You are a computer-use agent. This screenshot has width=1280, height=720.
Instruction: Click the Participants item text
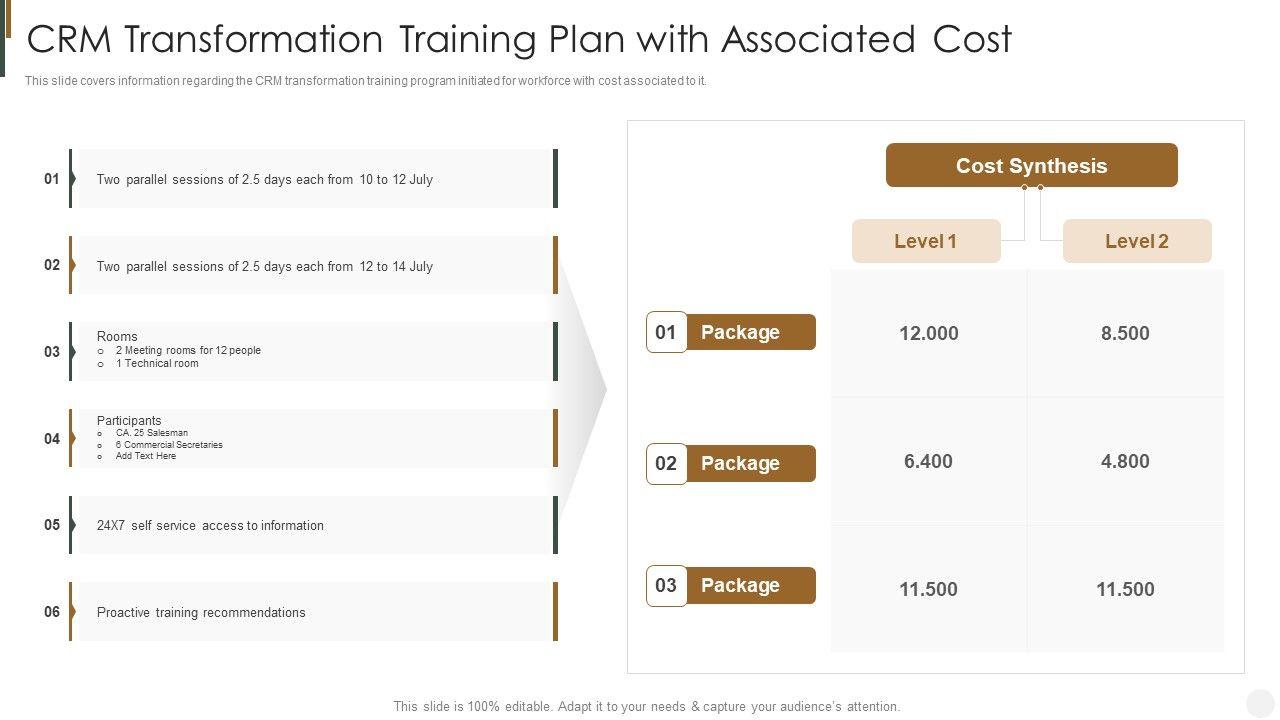(x=129, y=421)
